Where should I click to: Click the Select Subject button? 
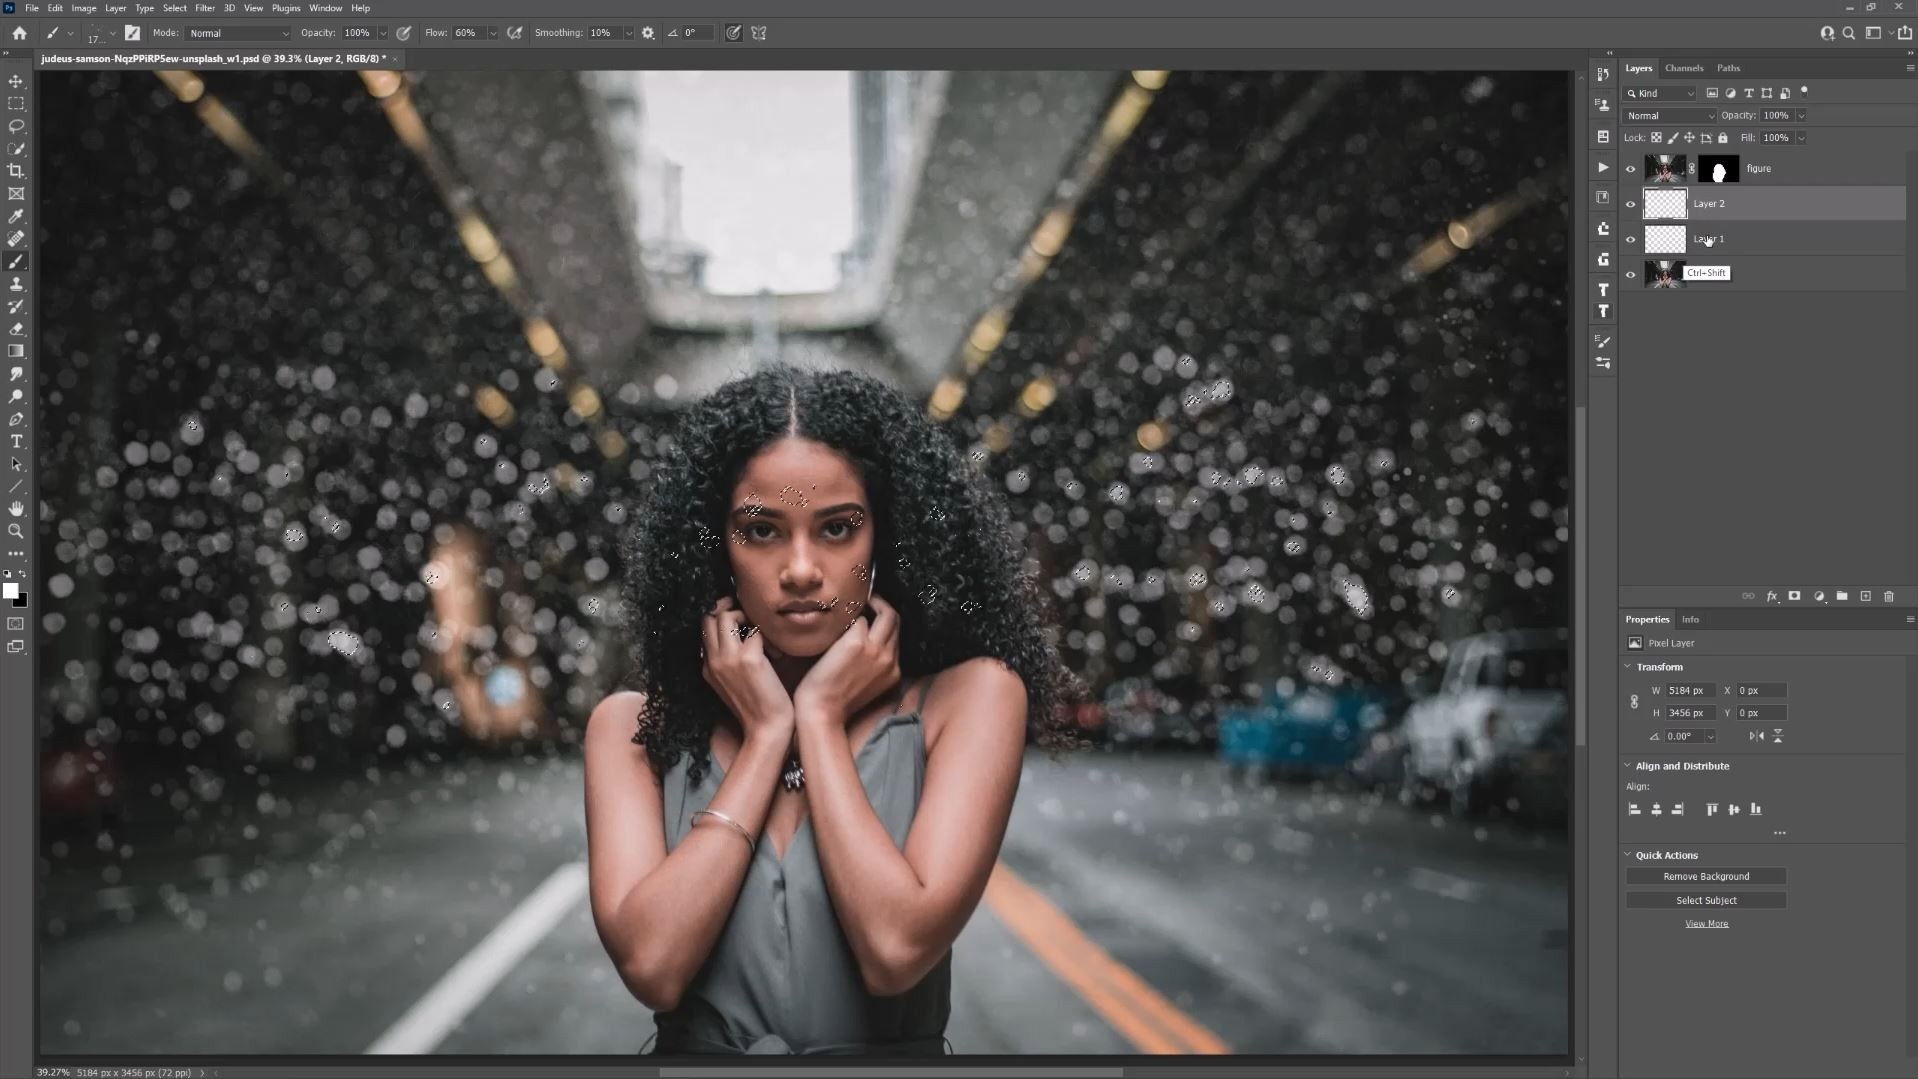click(x=1706, y=901)
